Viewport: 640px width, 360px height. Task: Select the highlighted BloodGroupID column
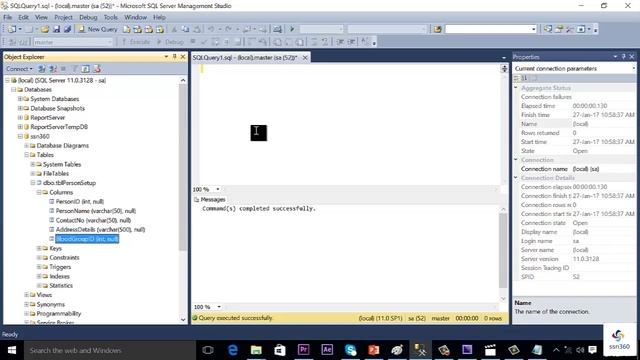click(87, 239)
